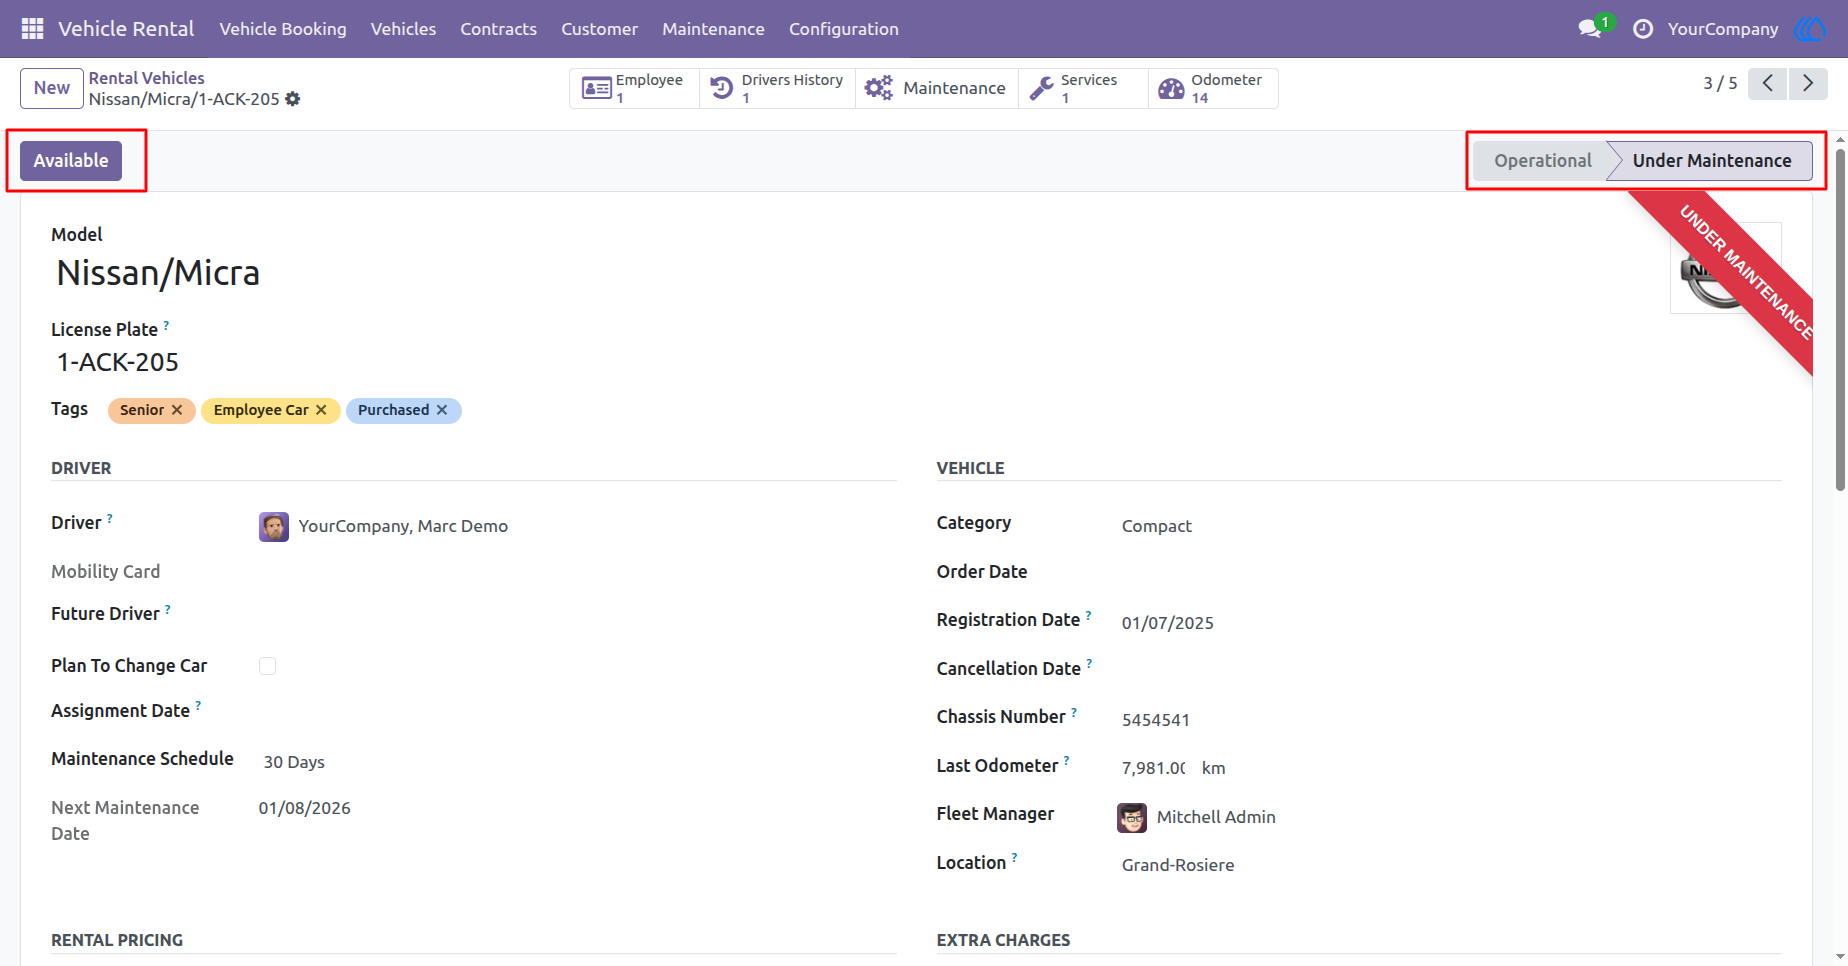Open the top Maintenance menu

[713, 29]
